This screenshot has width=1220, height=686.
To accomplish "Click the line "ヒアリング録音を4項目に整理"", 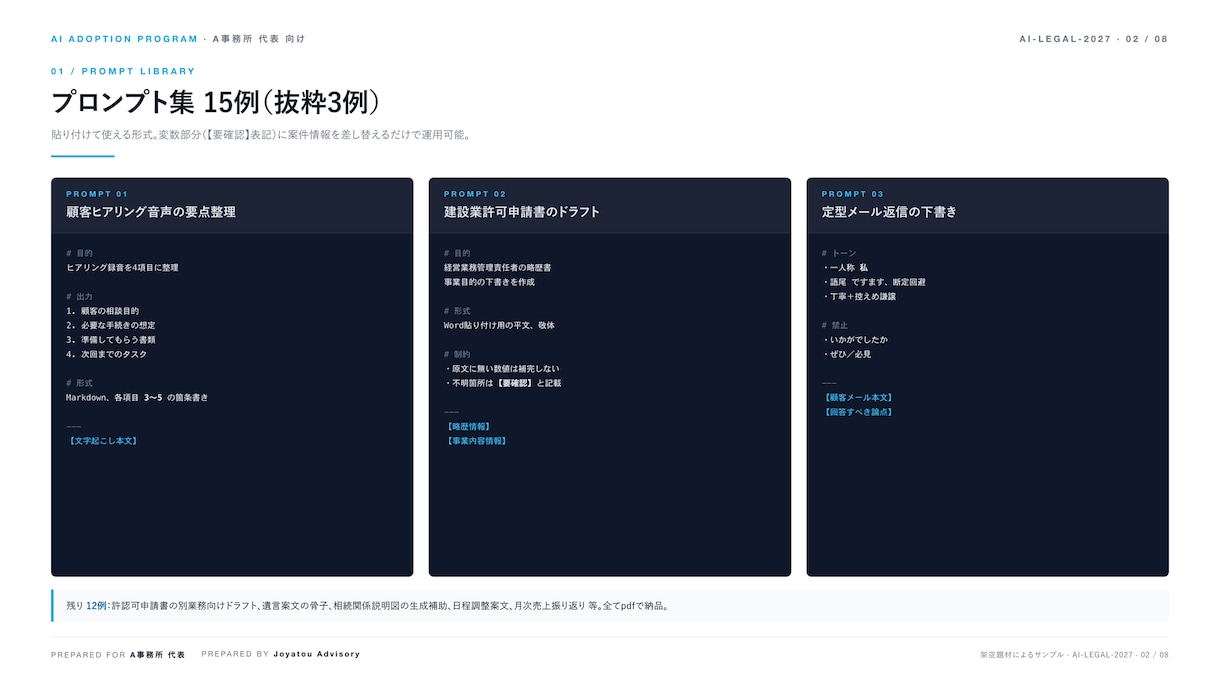I will click(122, 268).
